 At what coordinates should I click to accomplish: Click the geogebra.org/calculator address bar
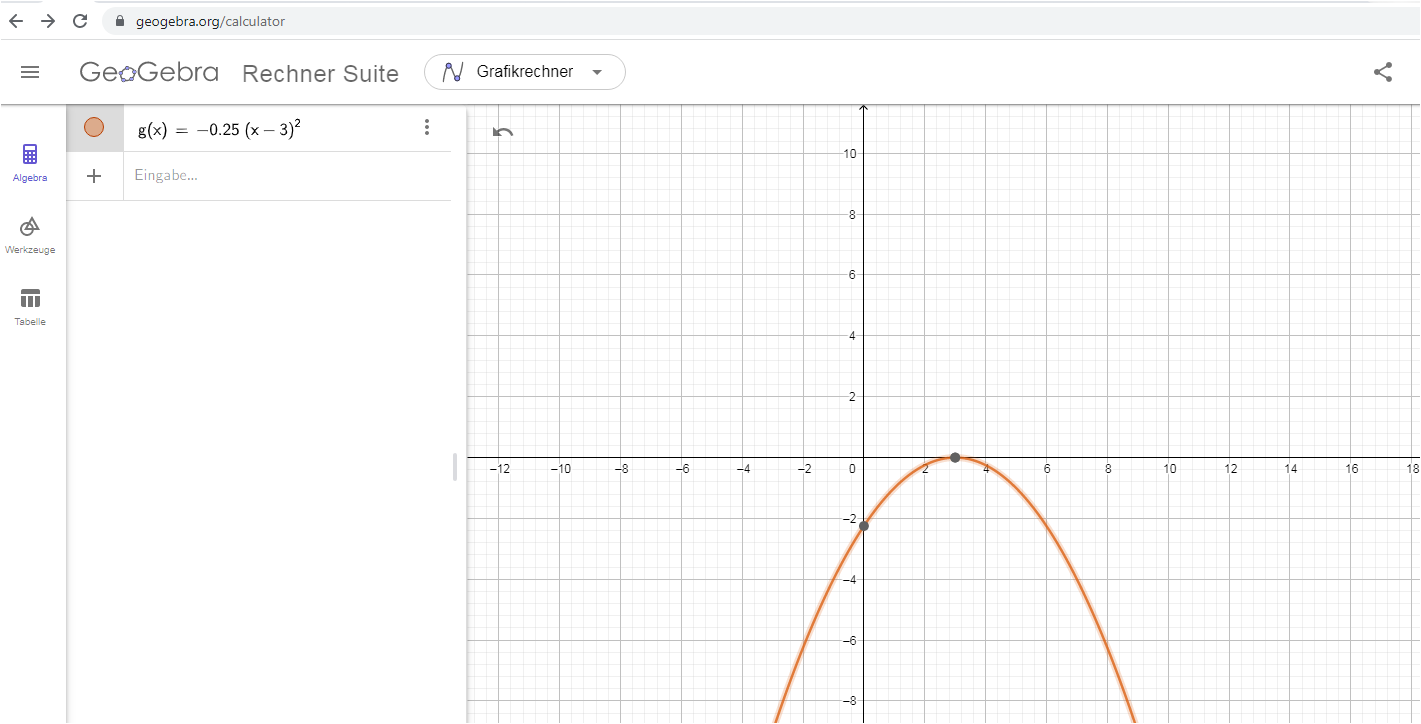[x=760, y=21]
